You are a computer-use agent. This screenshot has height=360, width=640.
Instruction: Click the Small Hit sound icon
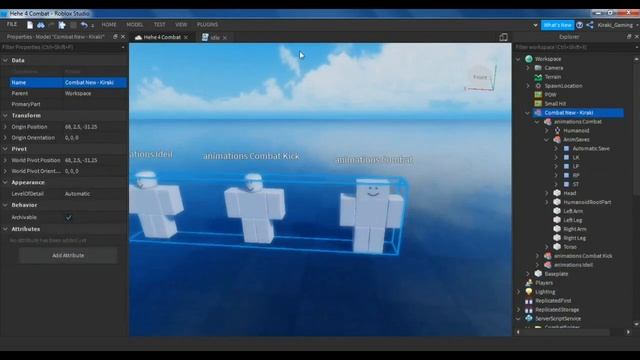[x=538, y=104]
